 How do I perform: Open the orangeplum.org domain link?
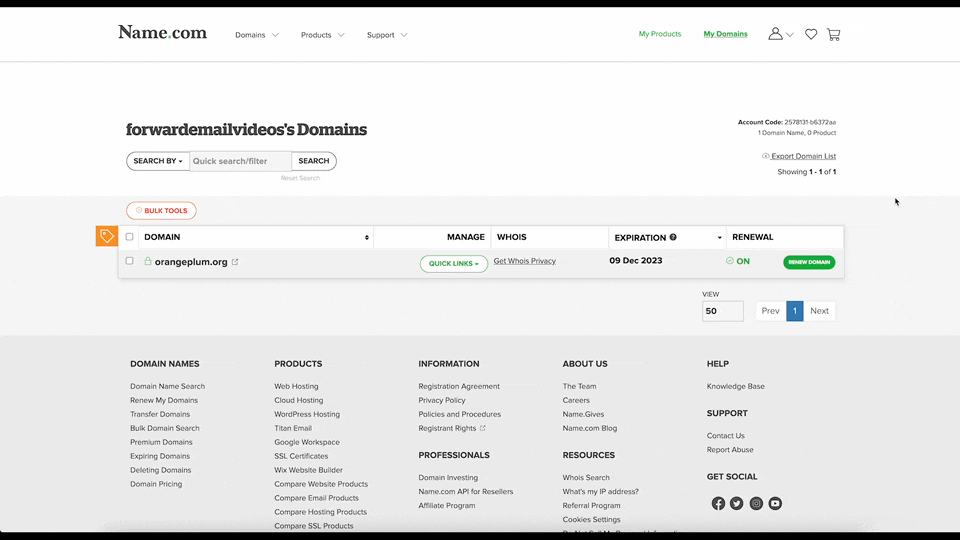point(191,261)
